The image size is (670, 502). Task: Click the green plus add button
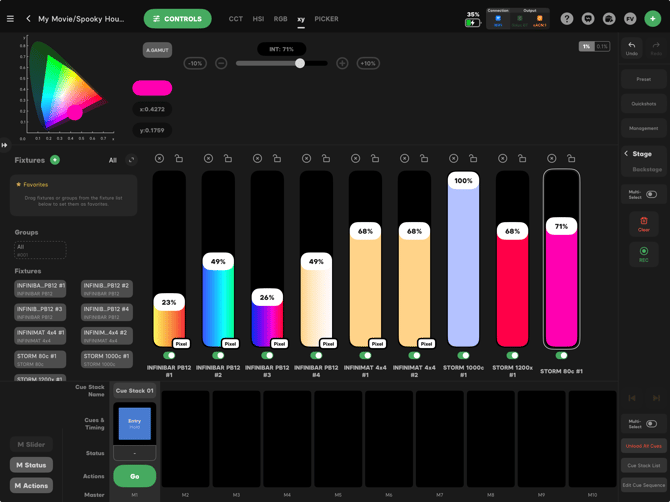pos(652,19)
